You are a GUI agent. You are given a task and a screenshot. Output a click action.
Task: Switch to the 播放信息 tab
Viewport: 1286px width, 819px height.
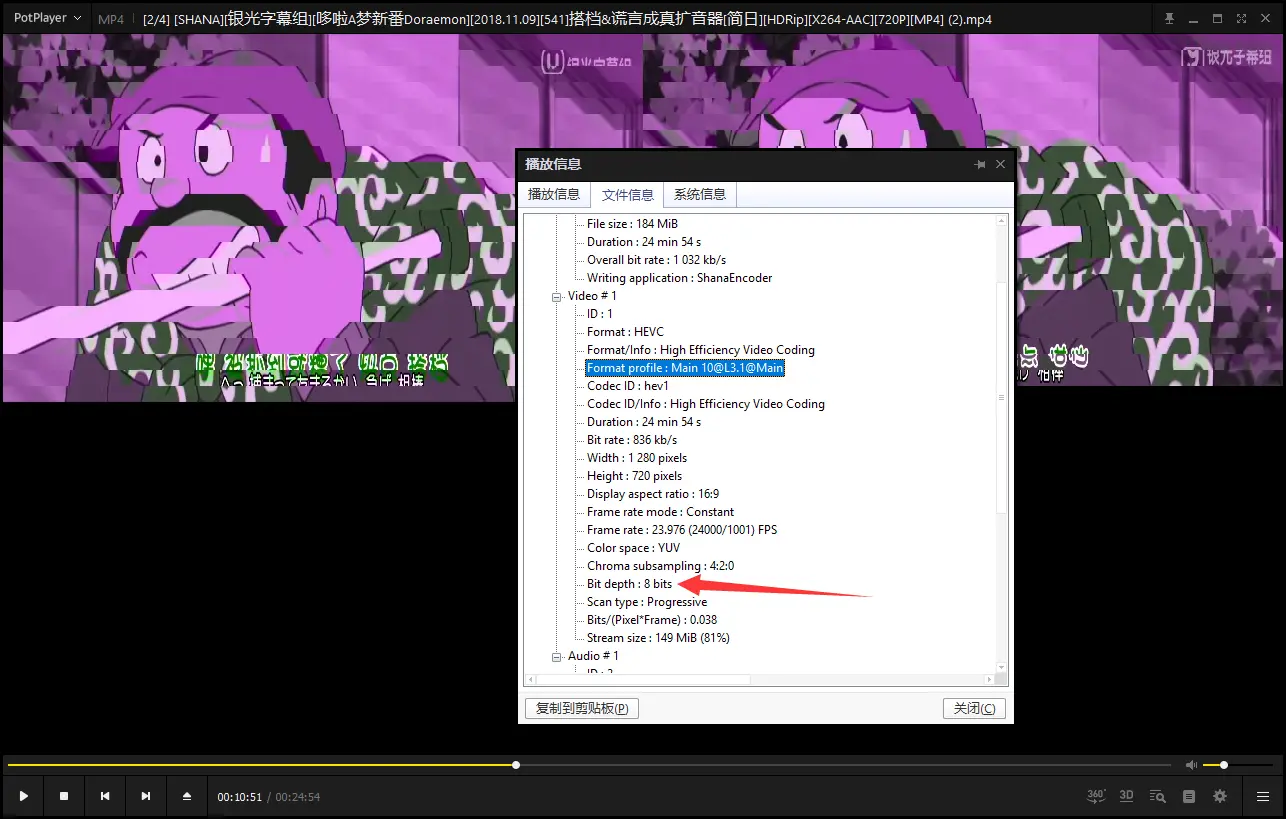click(x=554, y=194)
